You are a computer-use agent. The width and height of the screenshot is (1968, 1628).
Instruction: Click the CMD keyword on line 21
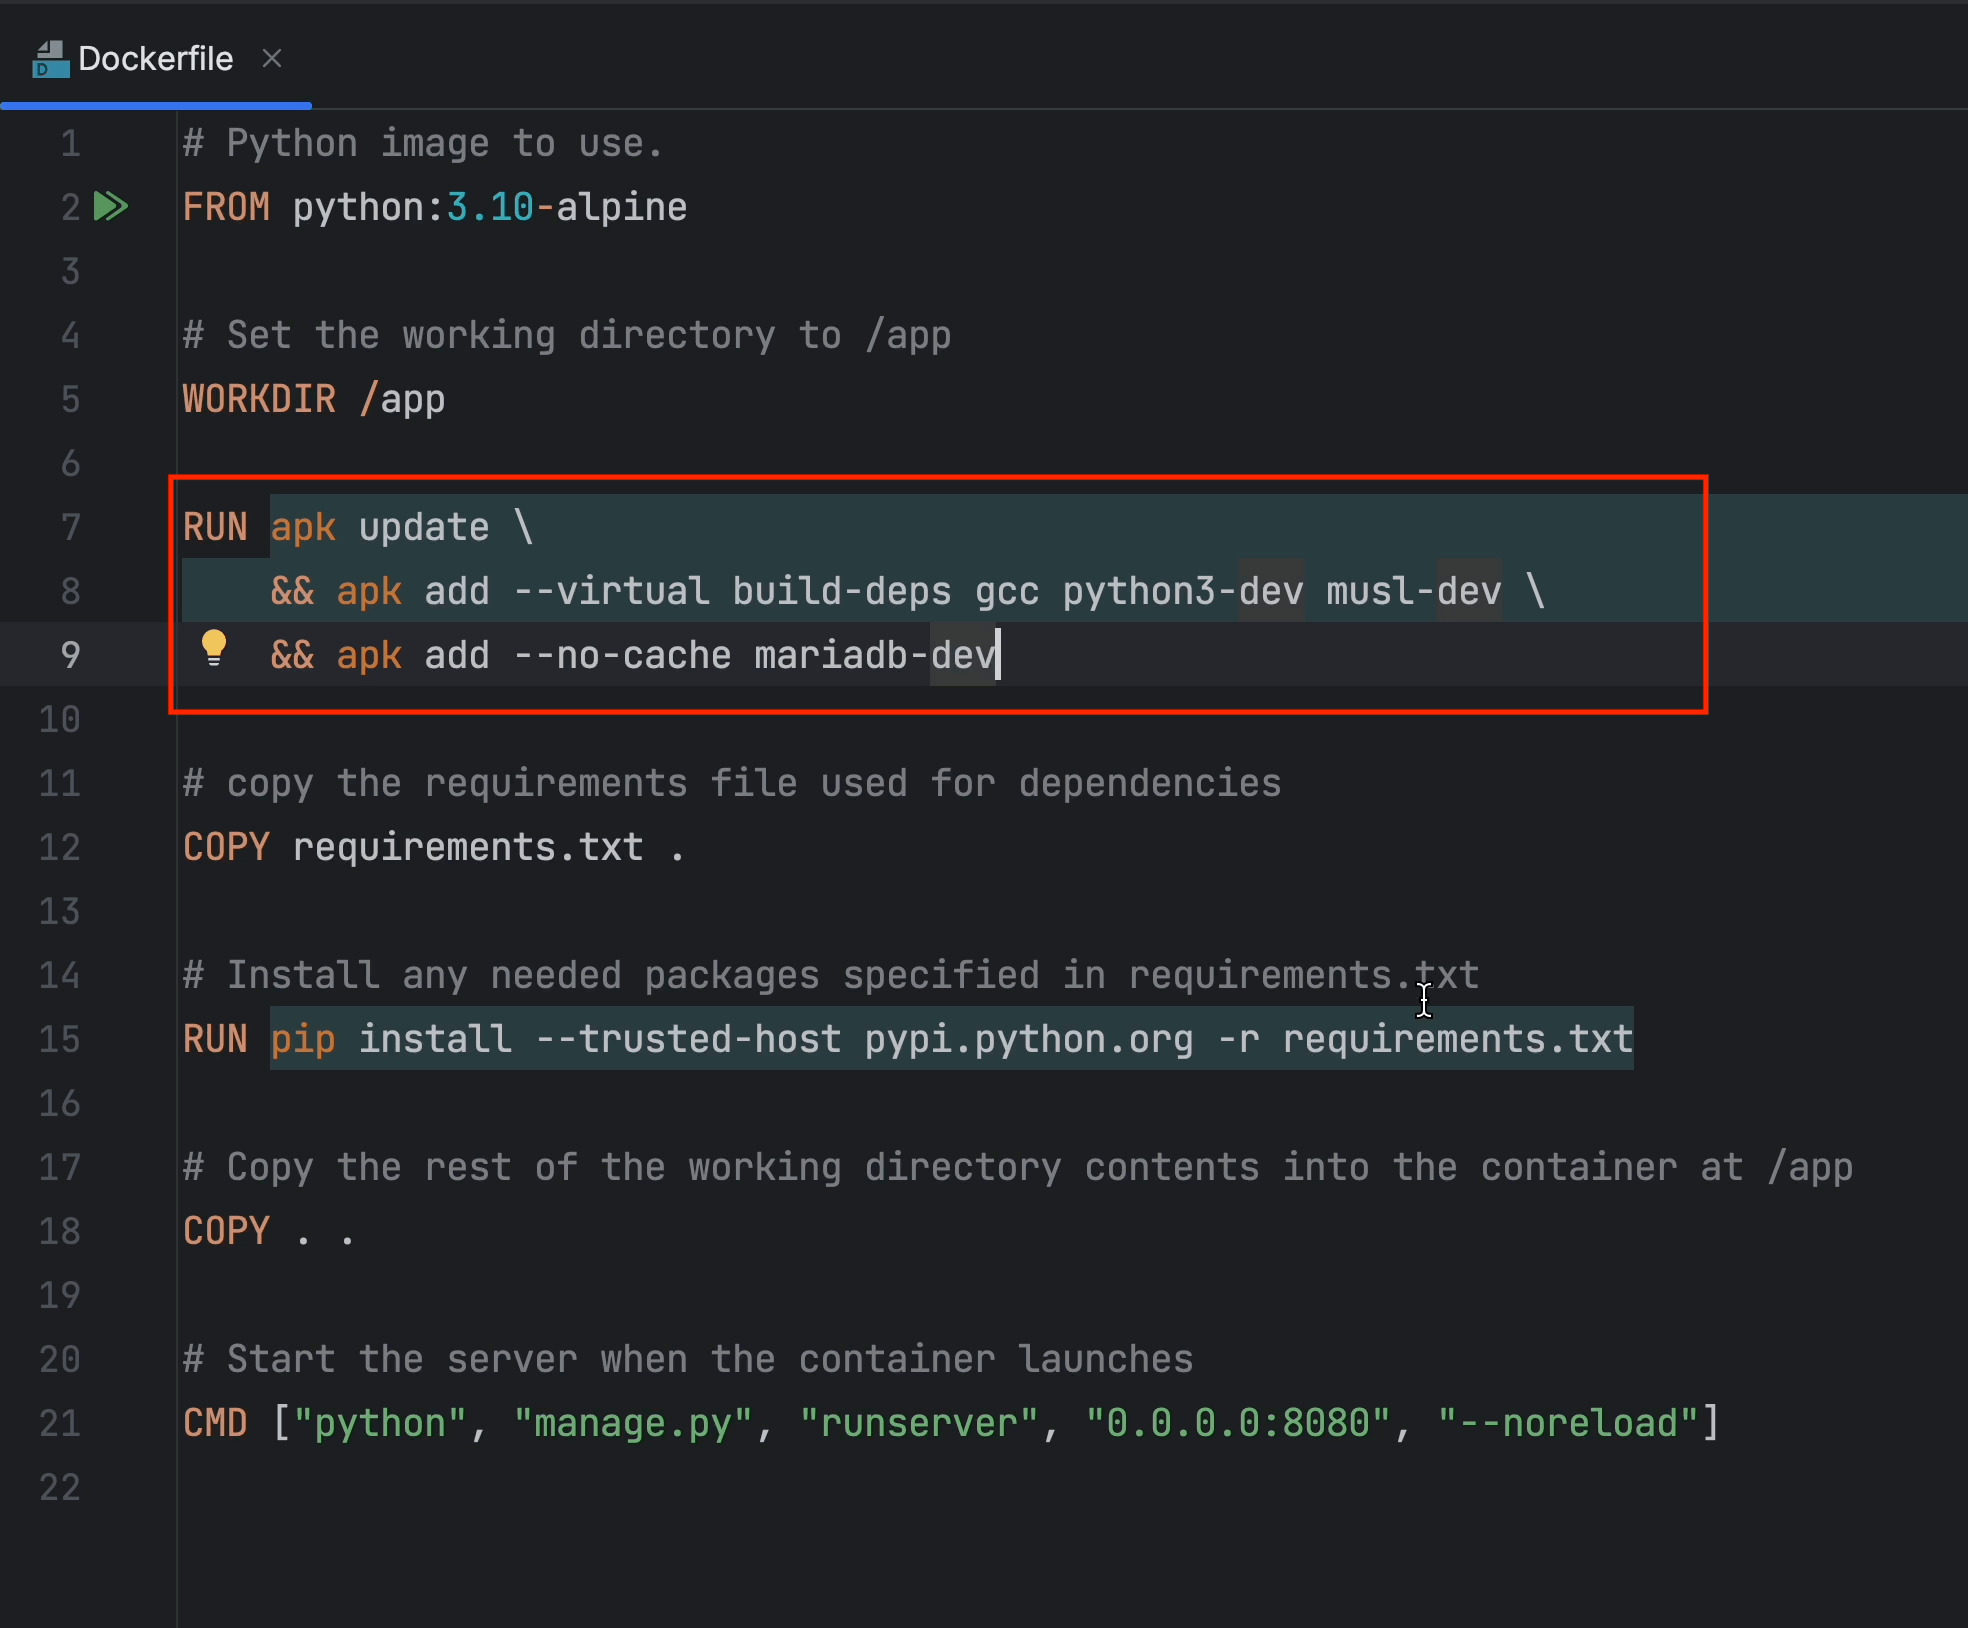click(215, 1423)
